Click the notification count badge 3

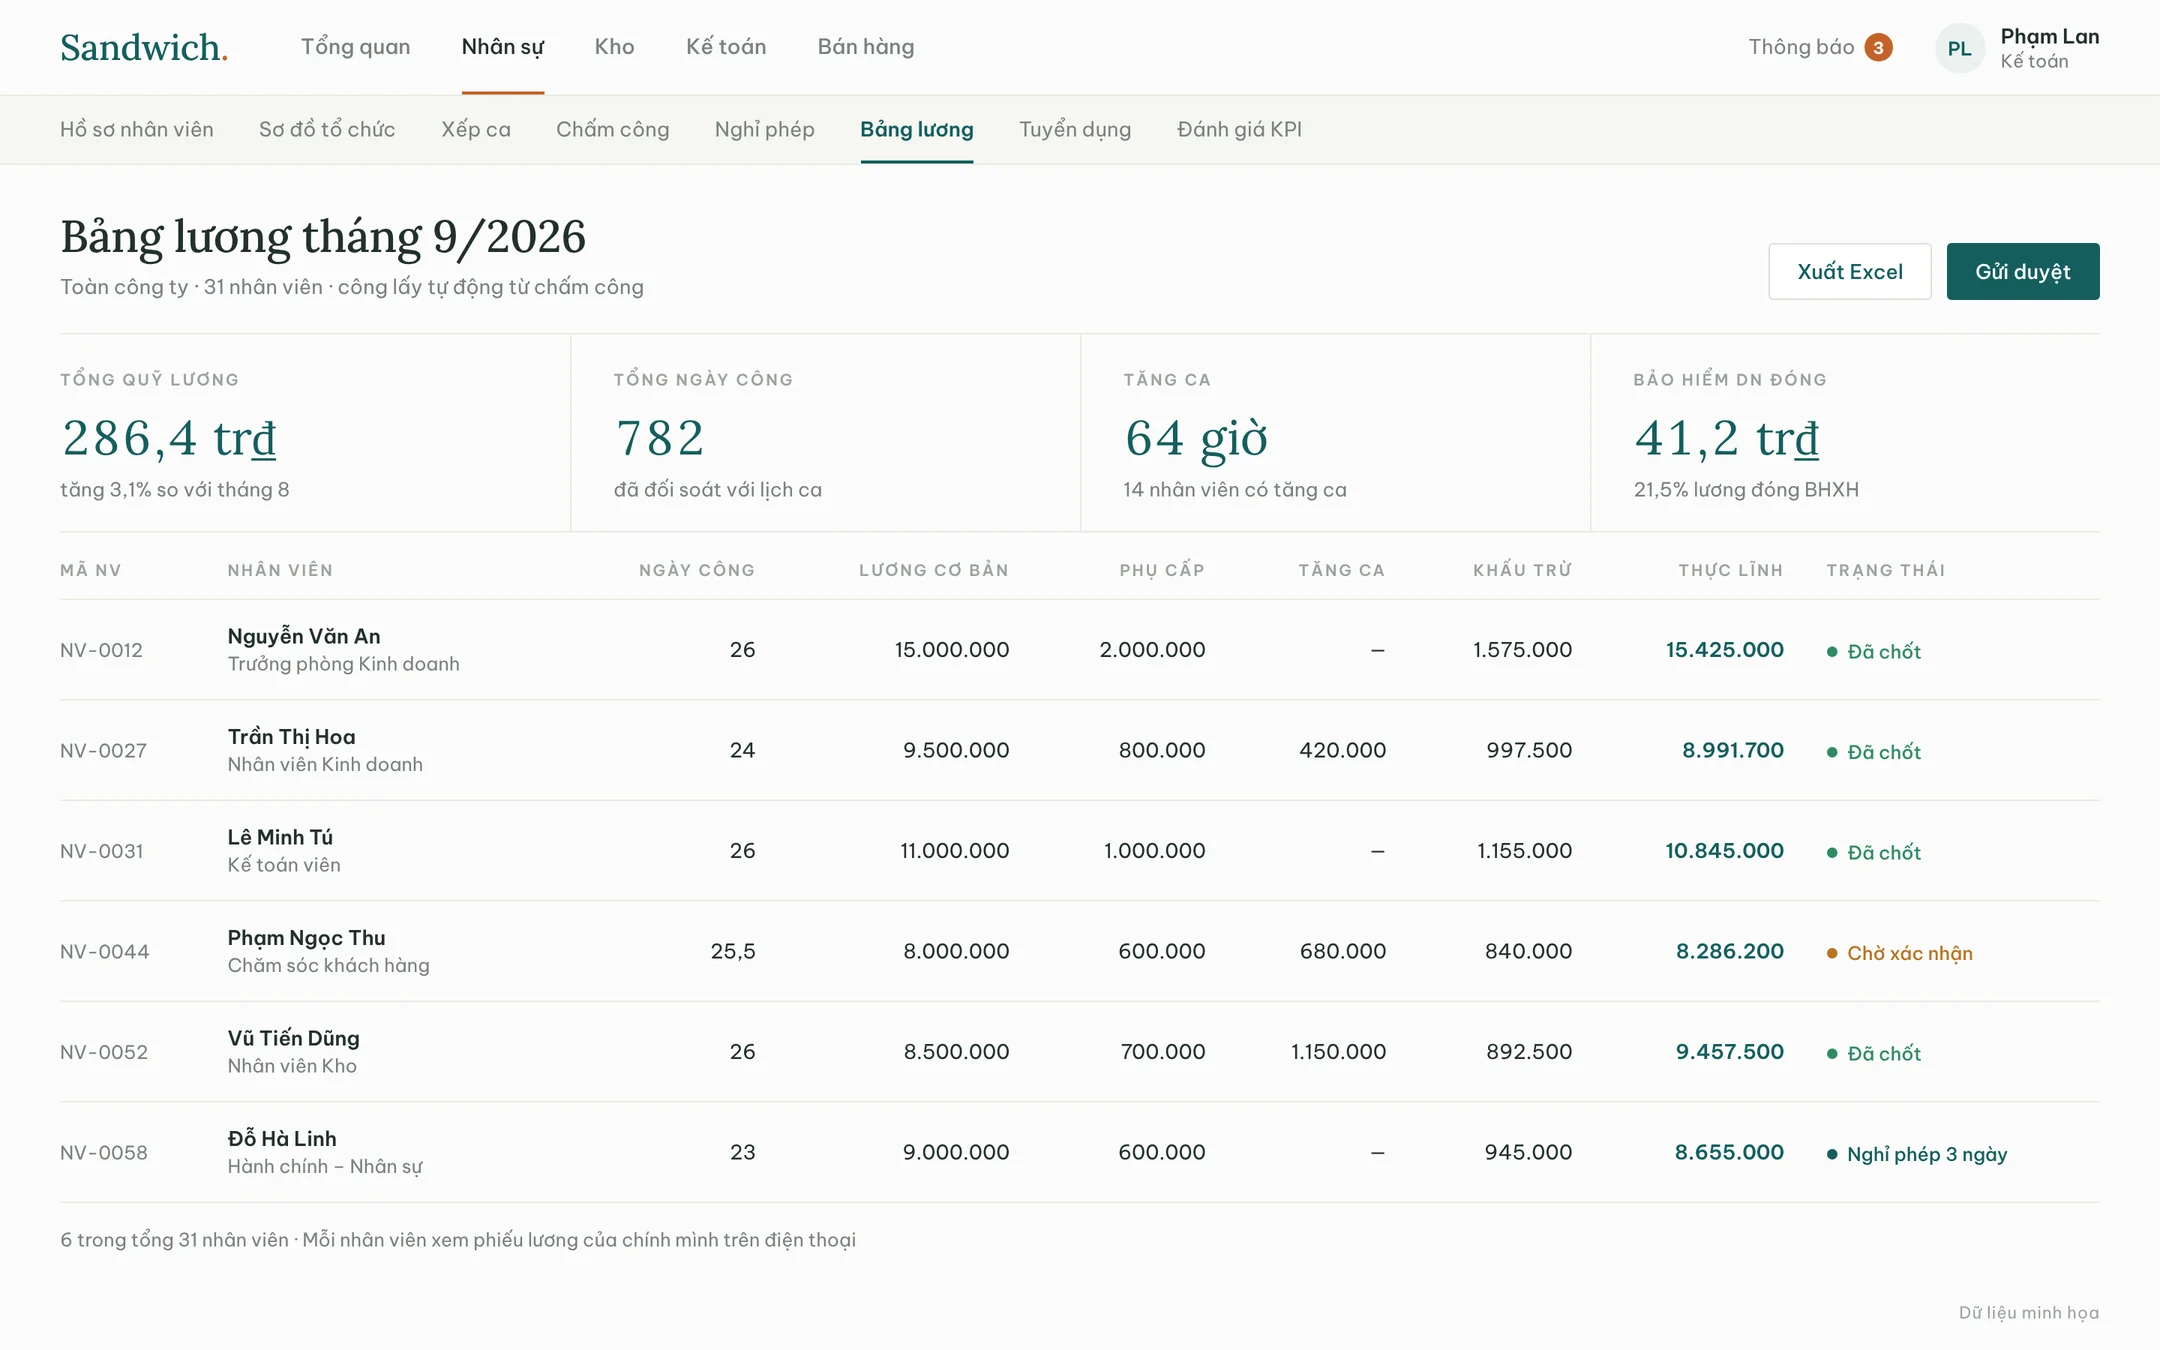click(x=1878, y=47)
